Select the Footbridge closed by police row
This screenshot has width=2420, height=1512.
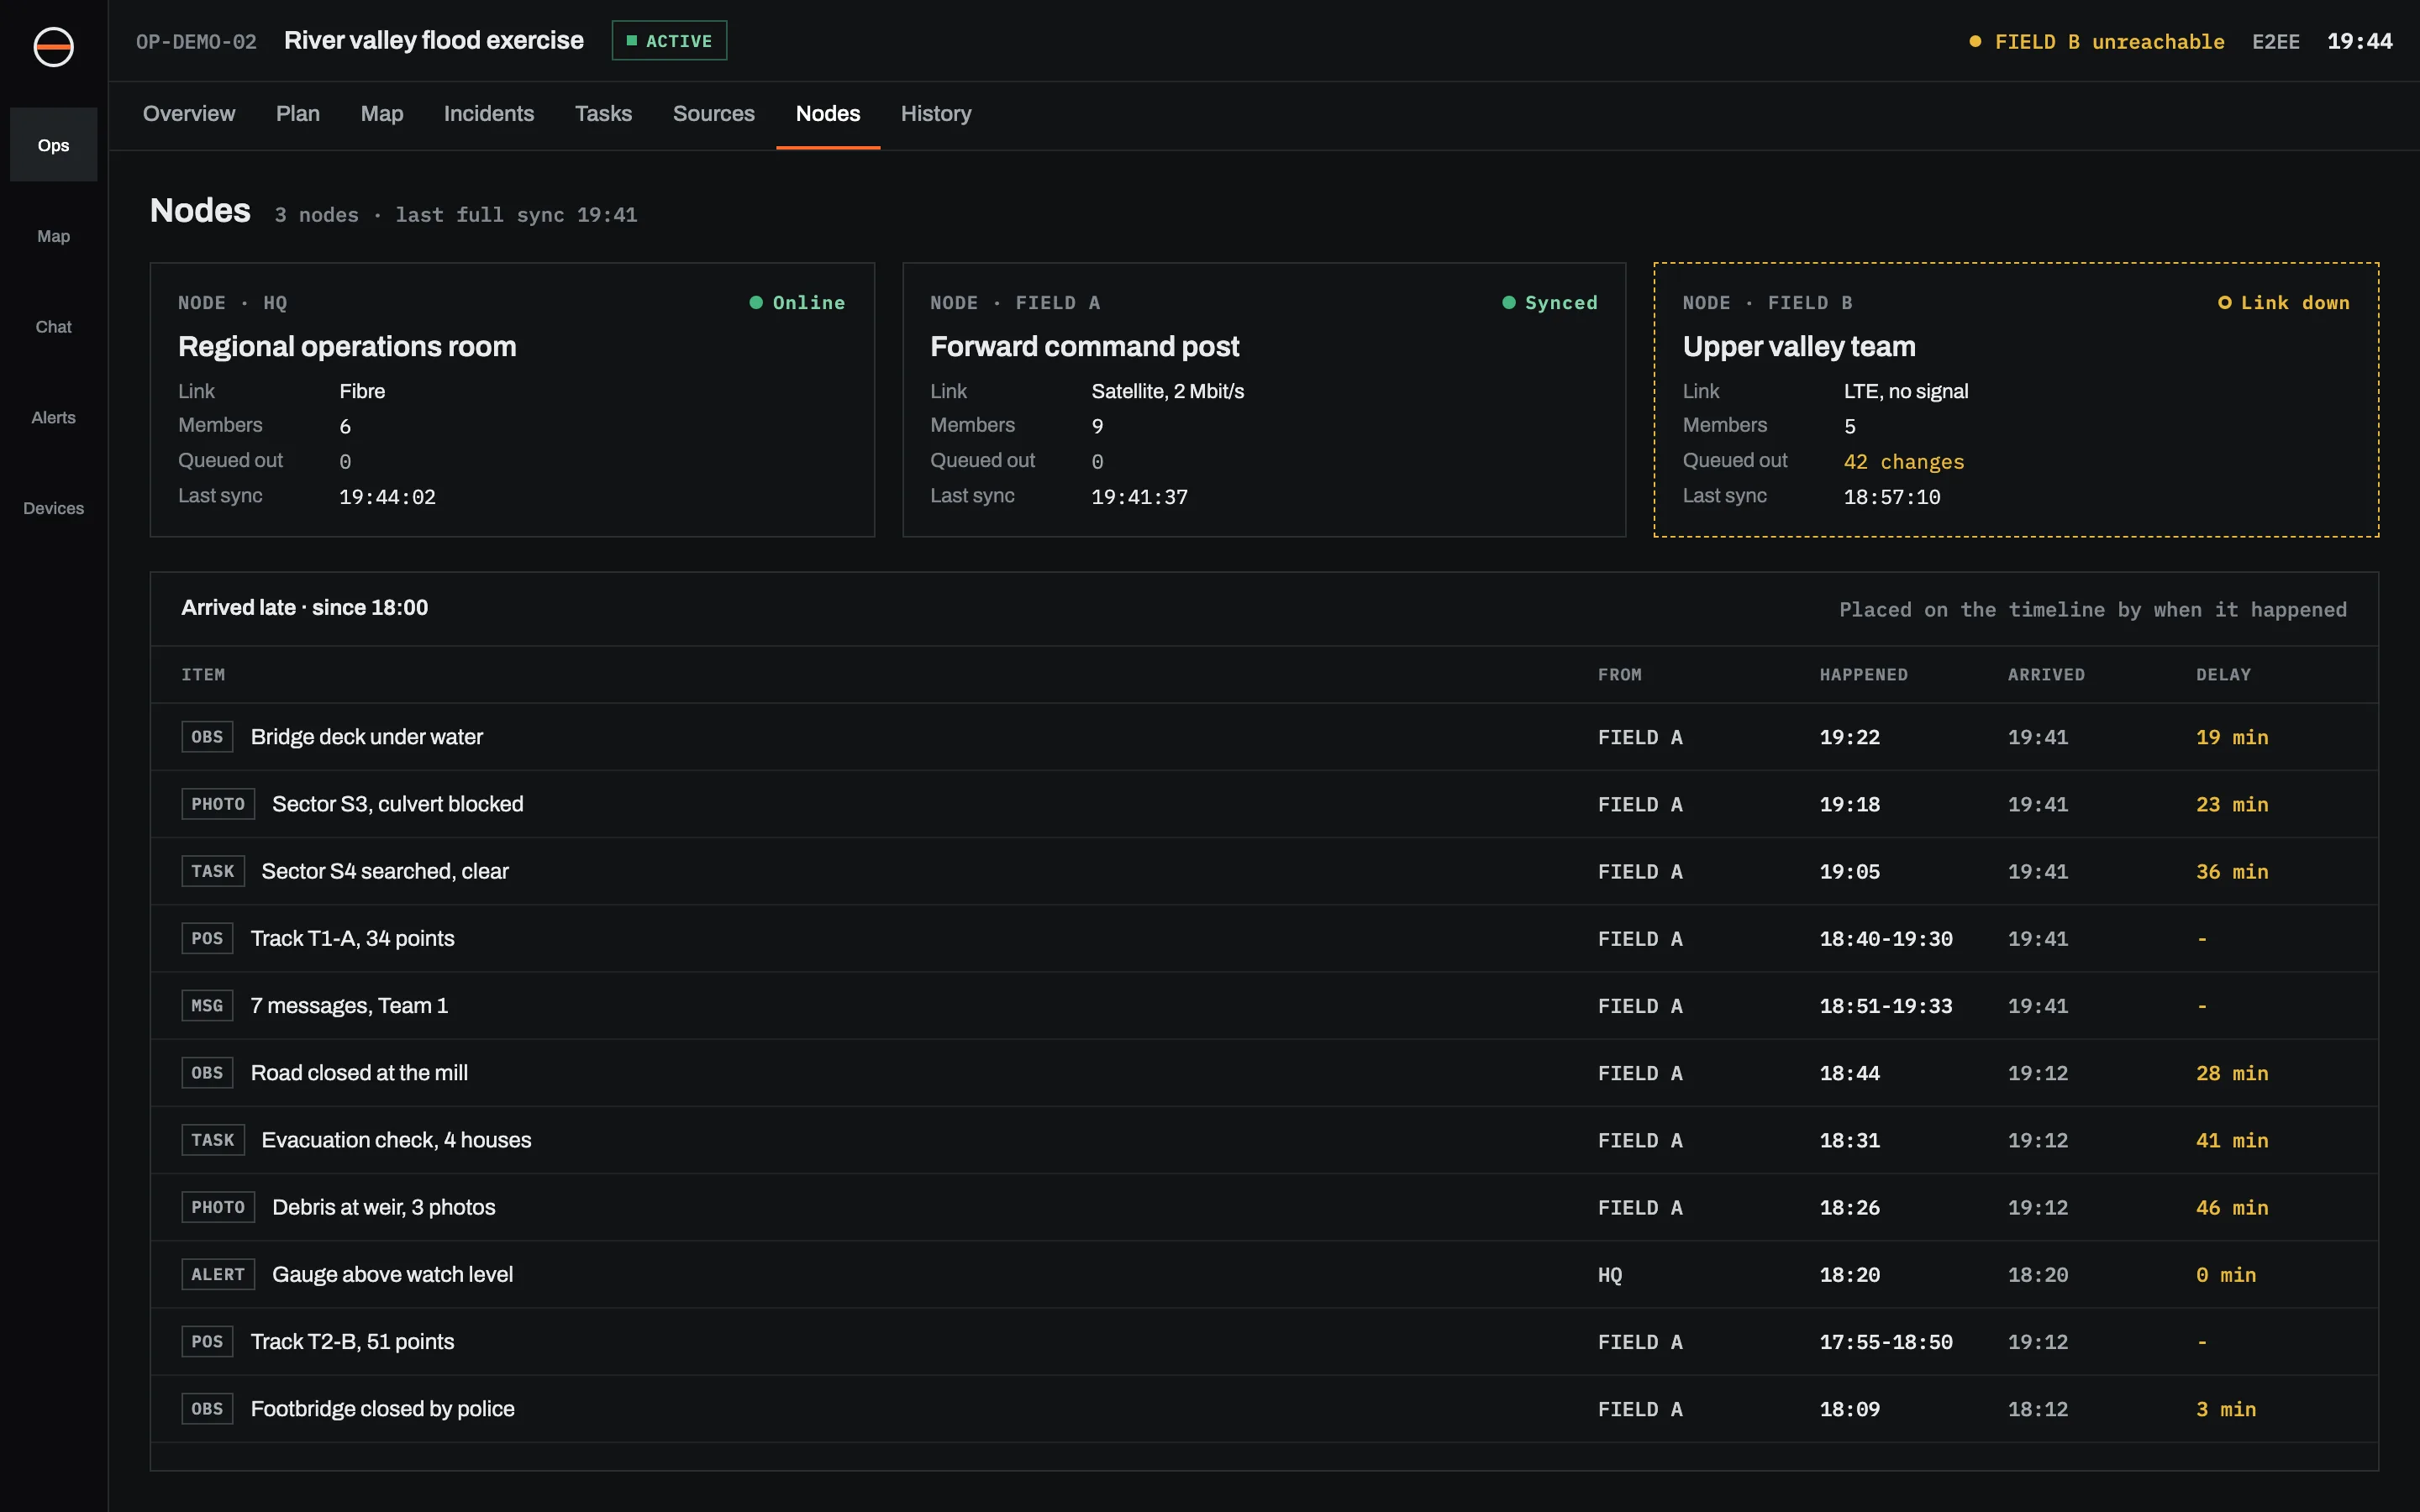click(x=1264, y=1409)
